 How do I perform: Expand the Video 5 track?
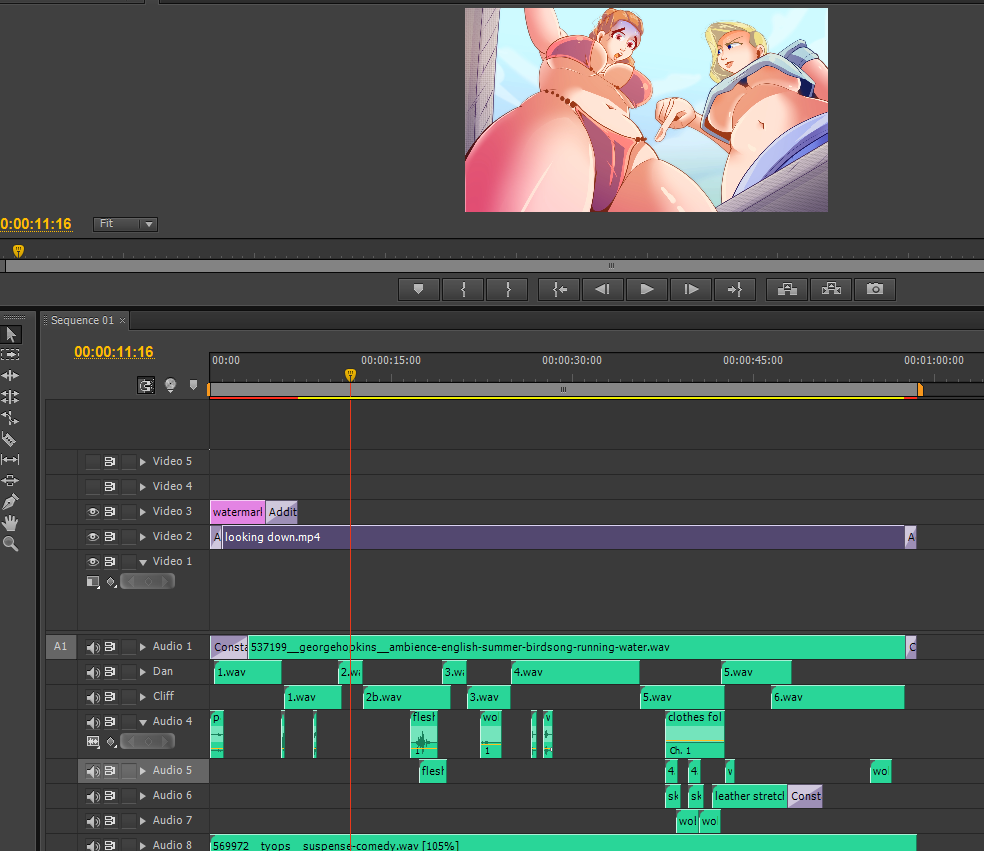(143, 462)
